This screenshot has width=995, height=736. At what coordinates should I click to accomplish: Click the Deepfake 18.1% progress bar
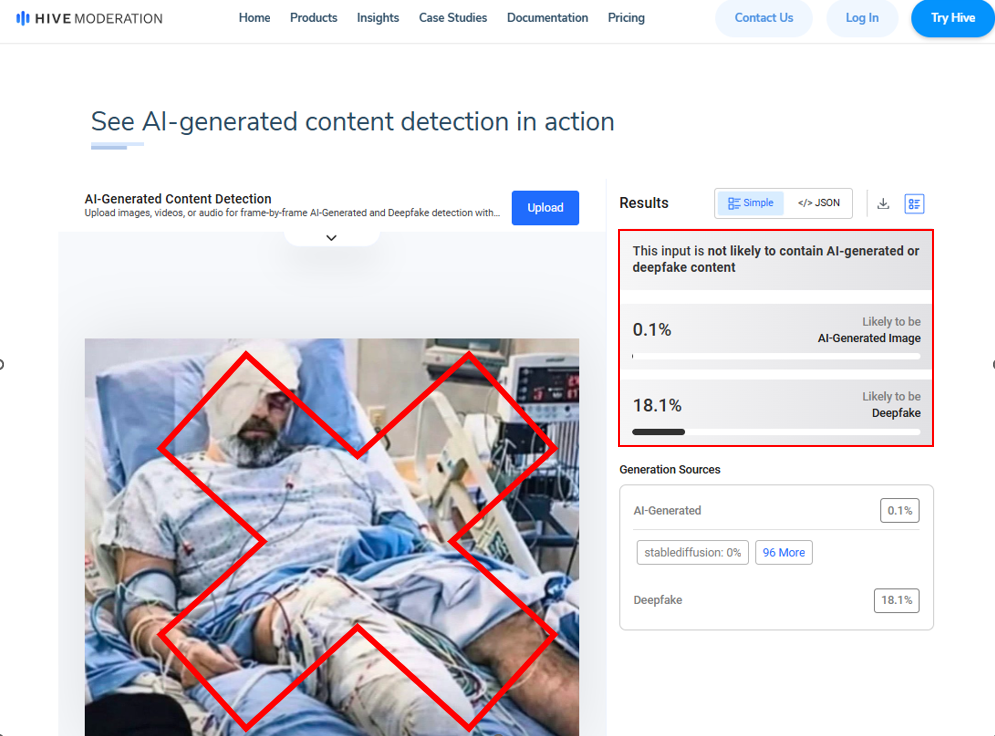[x=776, y=432]
